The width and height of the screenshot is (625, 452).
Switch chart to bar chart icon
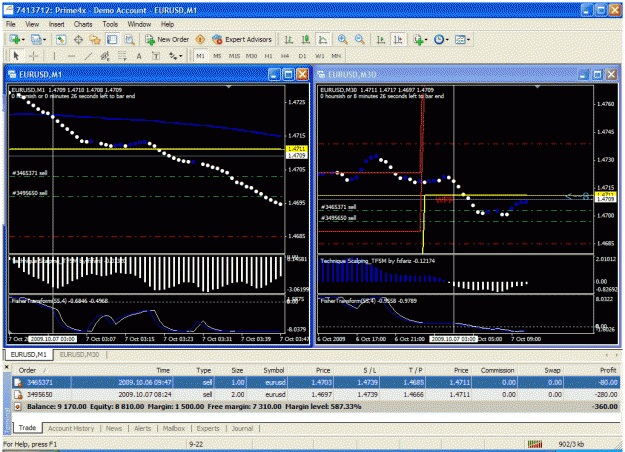[x=289, y=39]
